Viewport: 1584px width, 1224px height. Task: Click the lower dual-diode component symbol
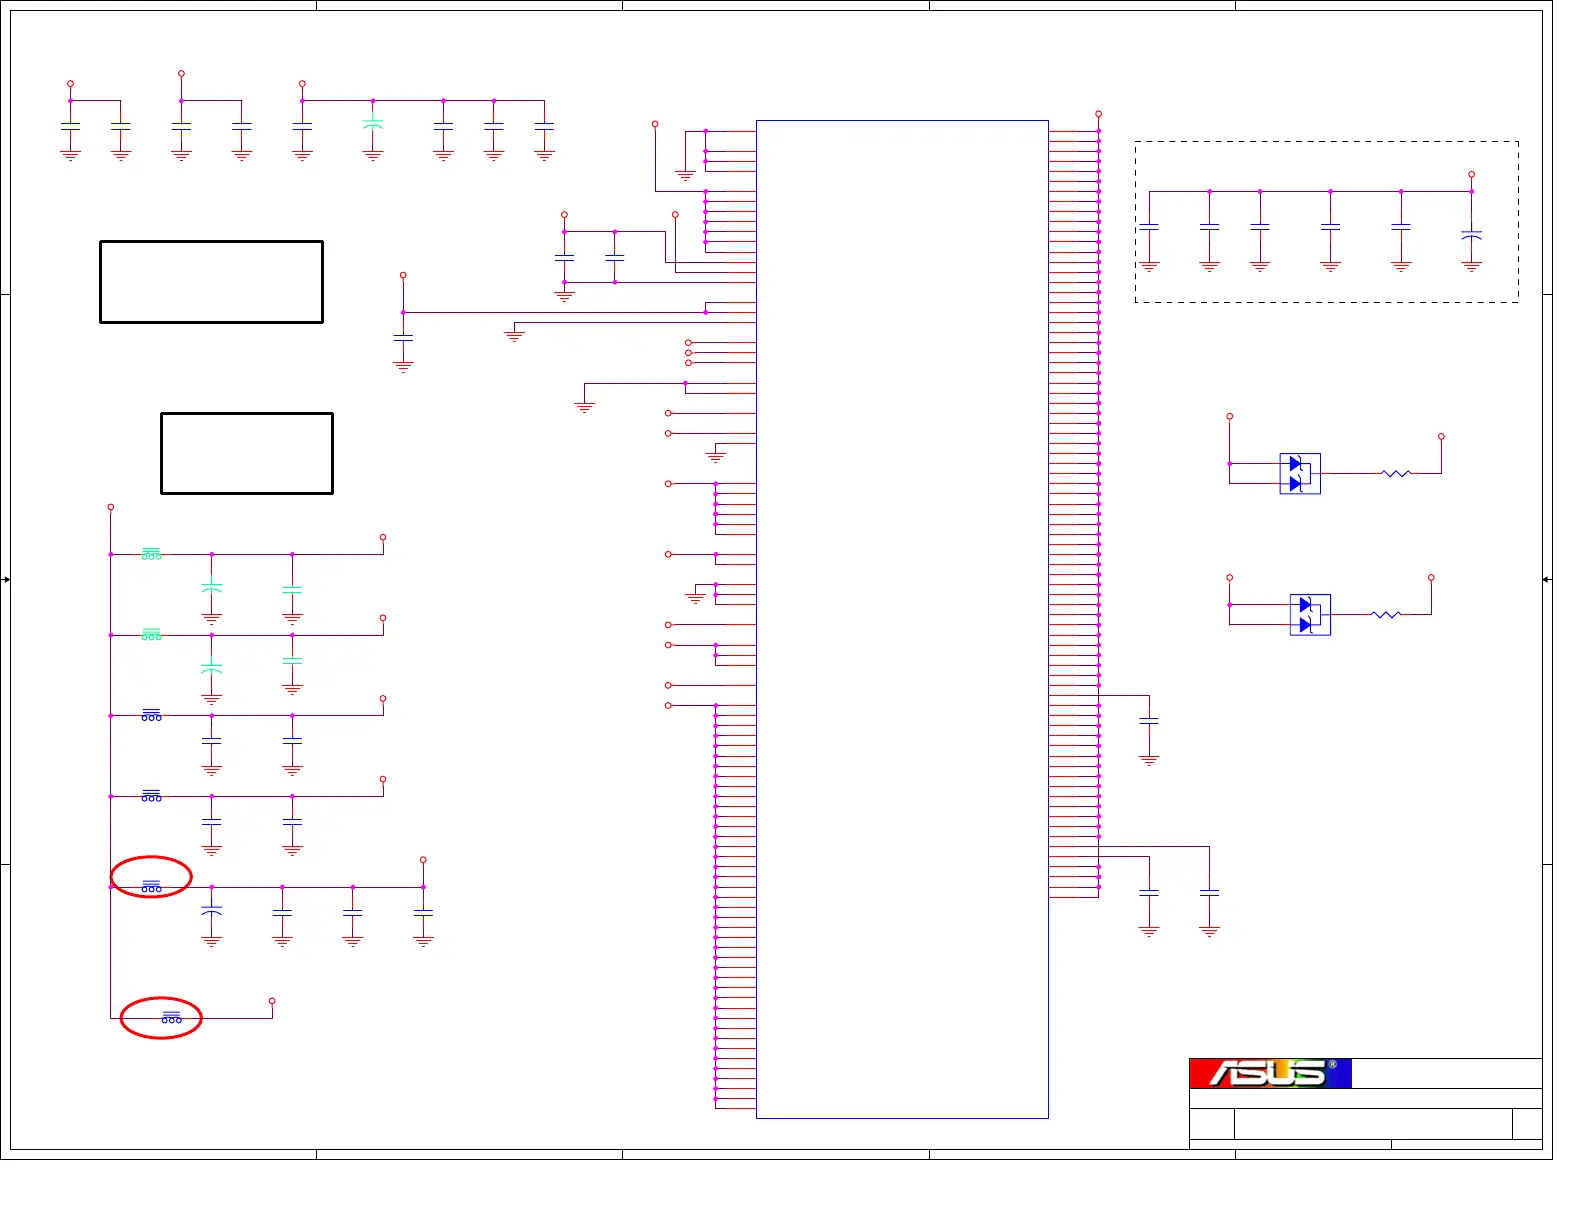tap(1310, 615)
